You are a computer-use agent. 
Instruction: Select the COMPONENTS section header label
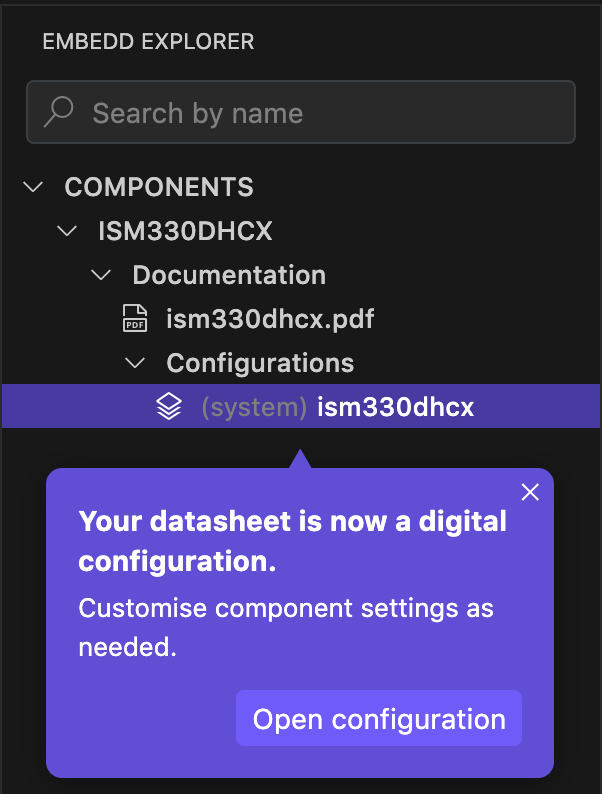pos(159,187)
